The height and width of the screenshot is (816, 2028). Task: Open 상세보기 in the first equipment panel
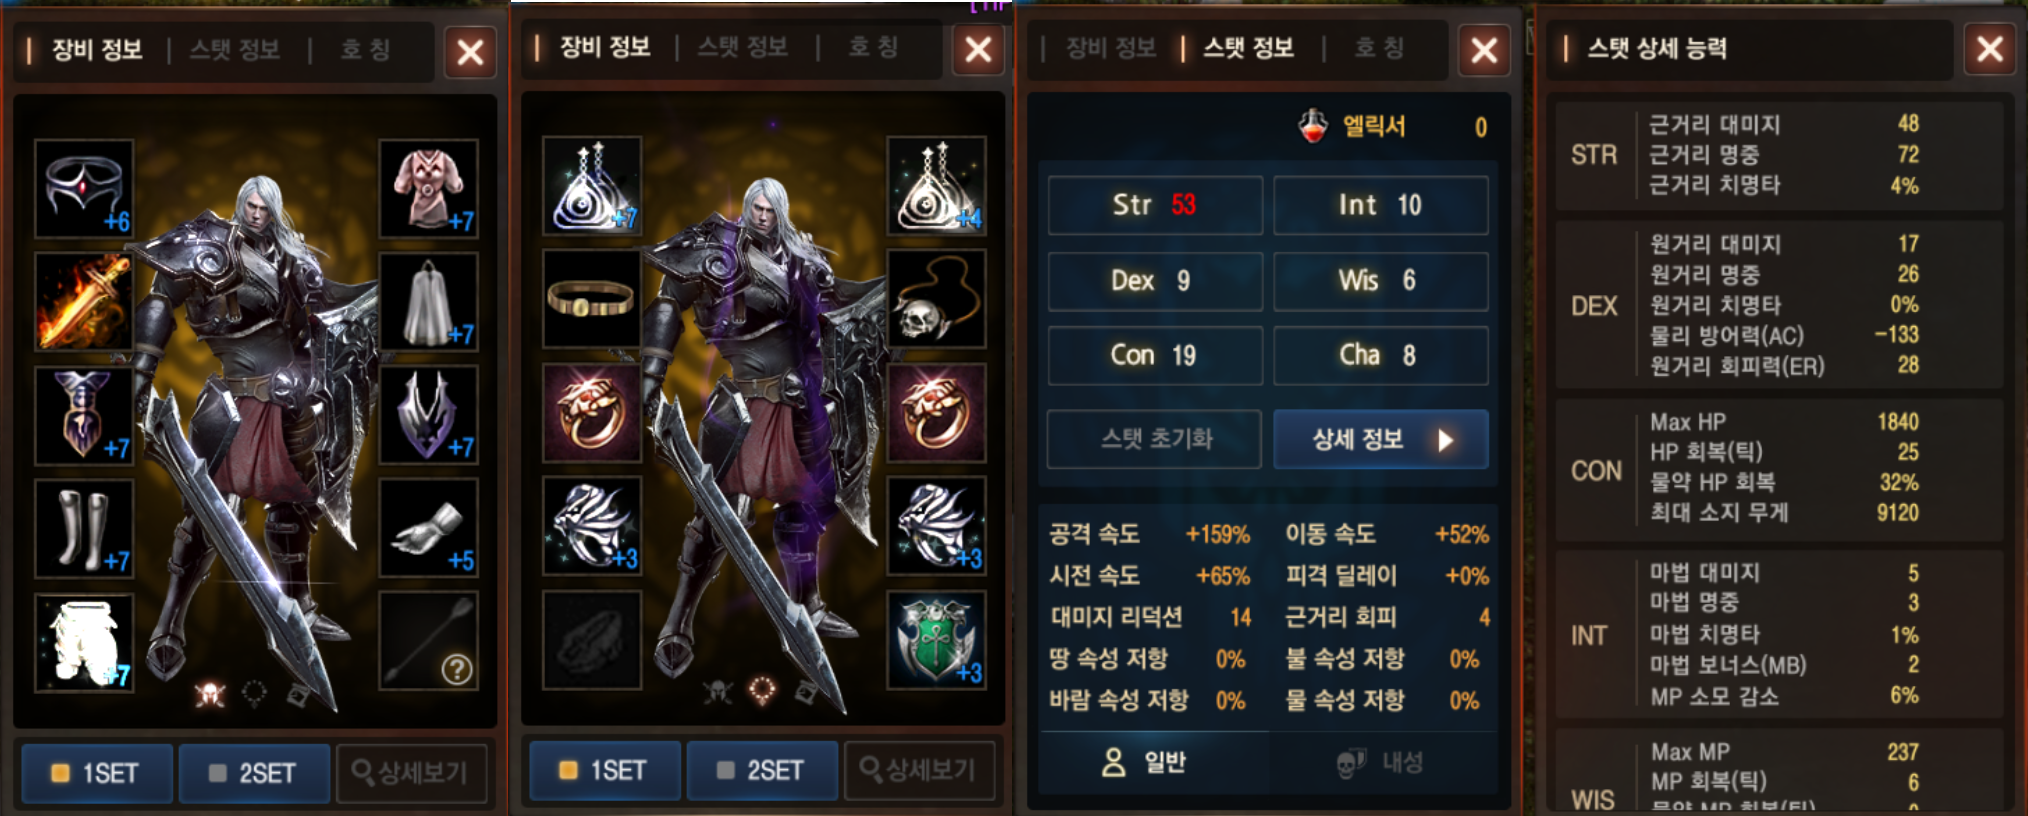pos(412,773)
